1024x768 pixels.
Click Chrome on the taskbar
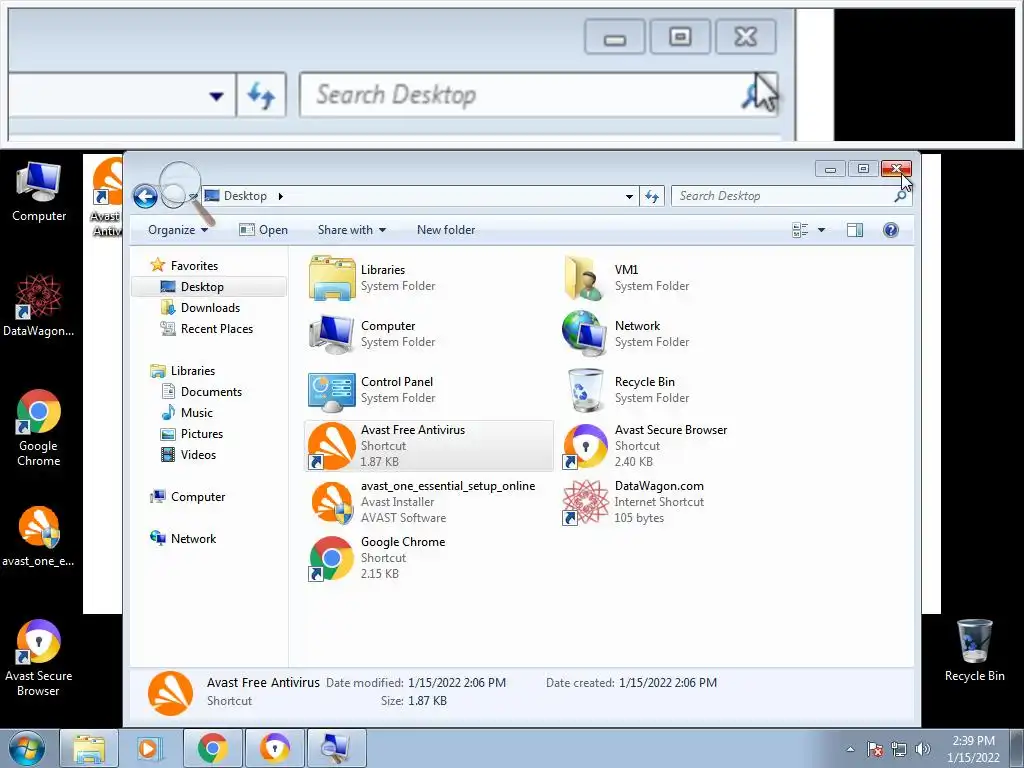tap(213, 748)
